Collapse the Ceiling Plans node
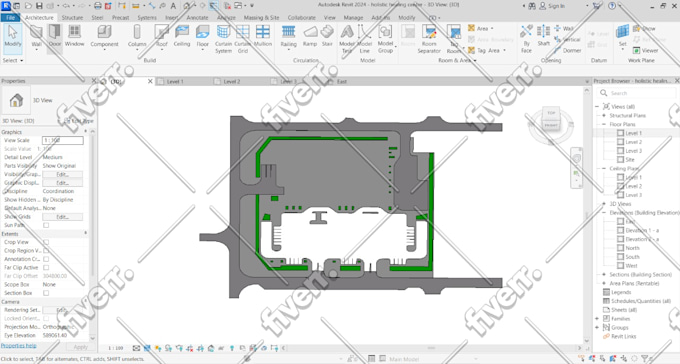The height and width of the screenshot is (364, 680). click(604, 168)
